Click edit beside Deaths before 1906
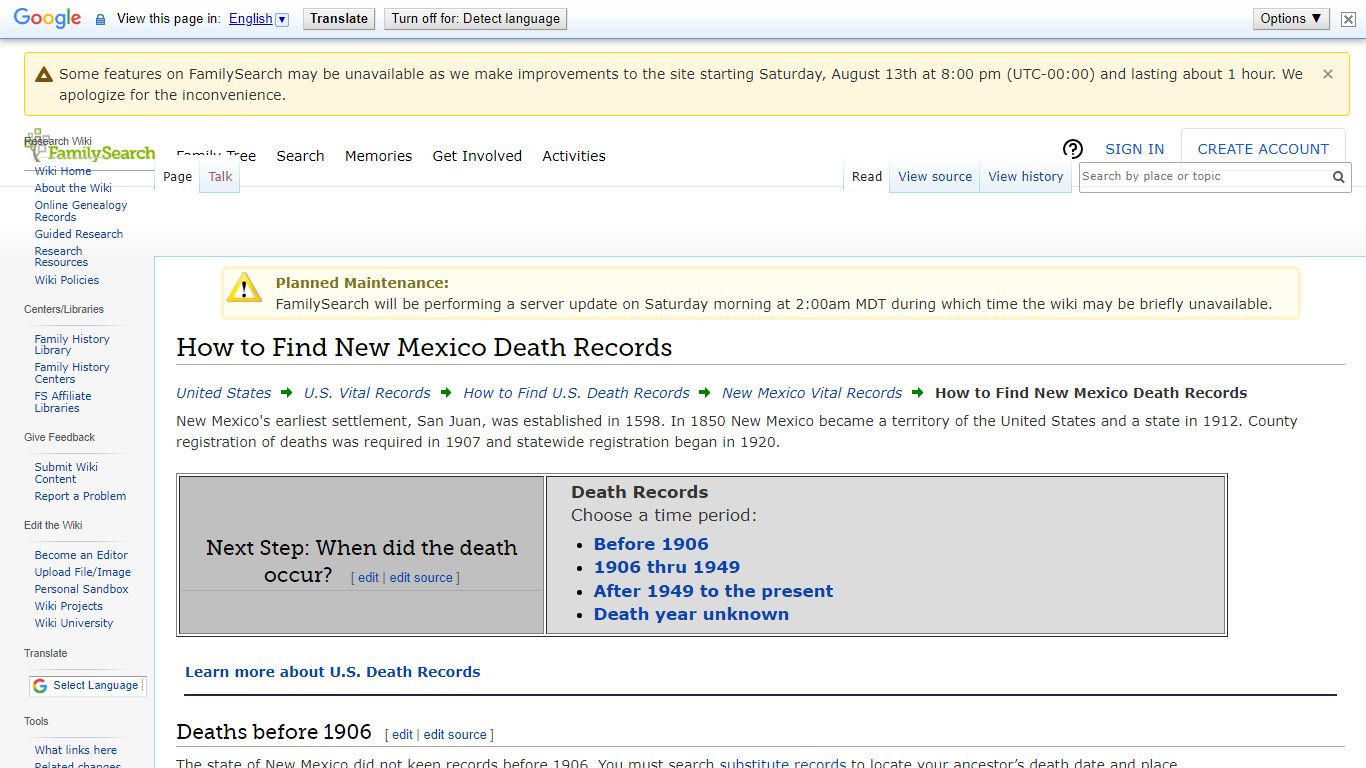Image resolution: width=1366 pixels, height=768 pixels. click(402, 735)
